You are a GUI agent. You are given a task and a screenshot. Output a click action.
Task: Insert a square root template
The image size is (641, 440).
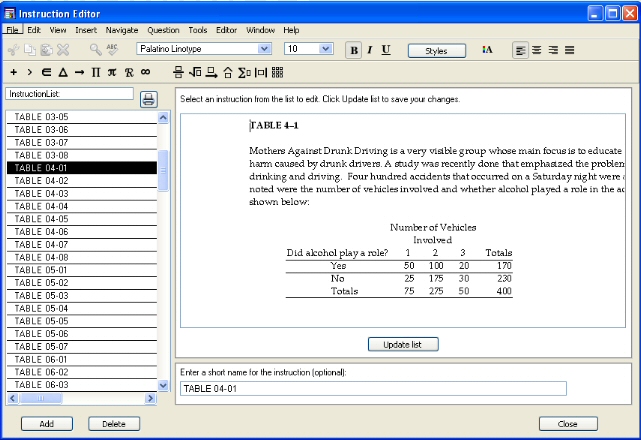coord(195,72)
